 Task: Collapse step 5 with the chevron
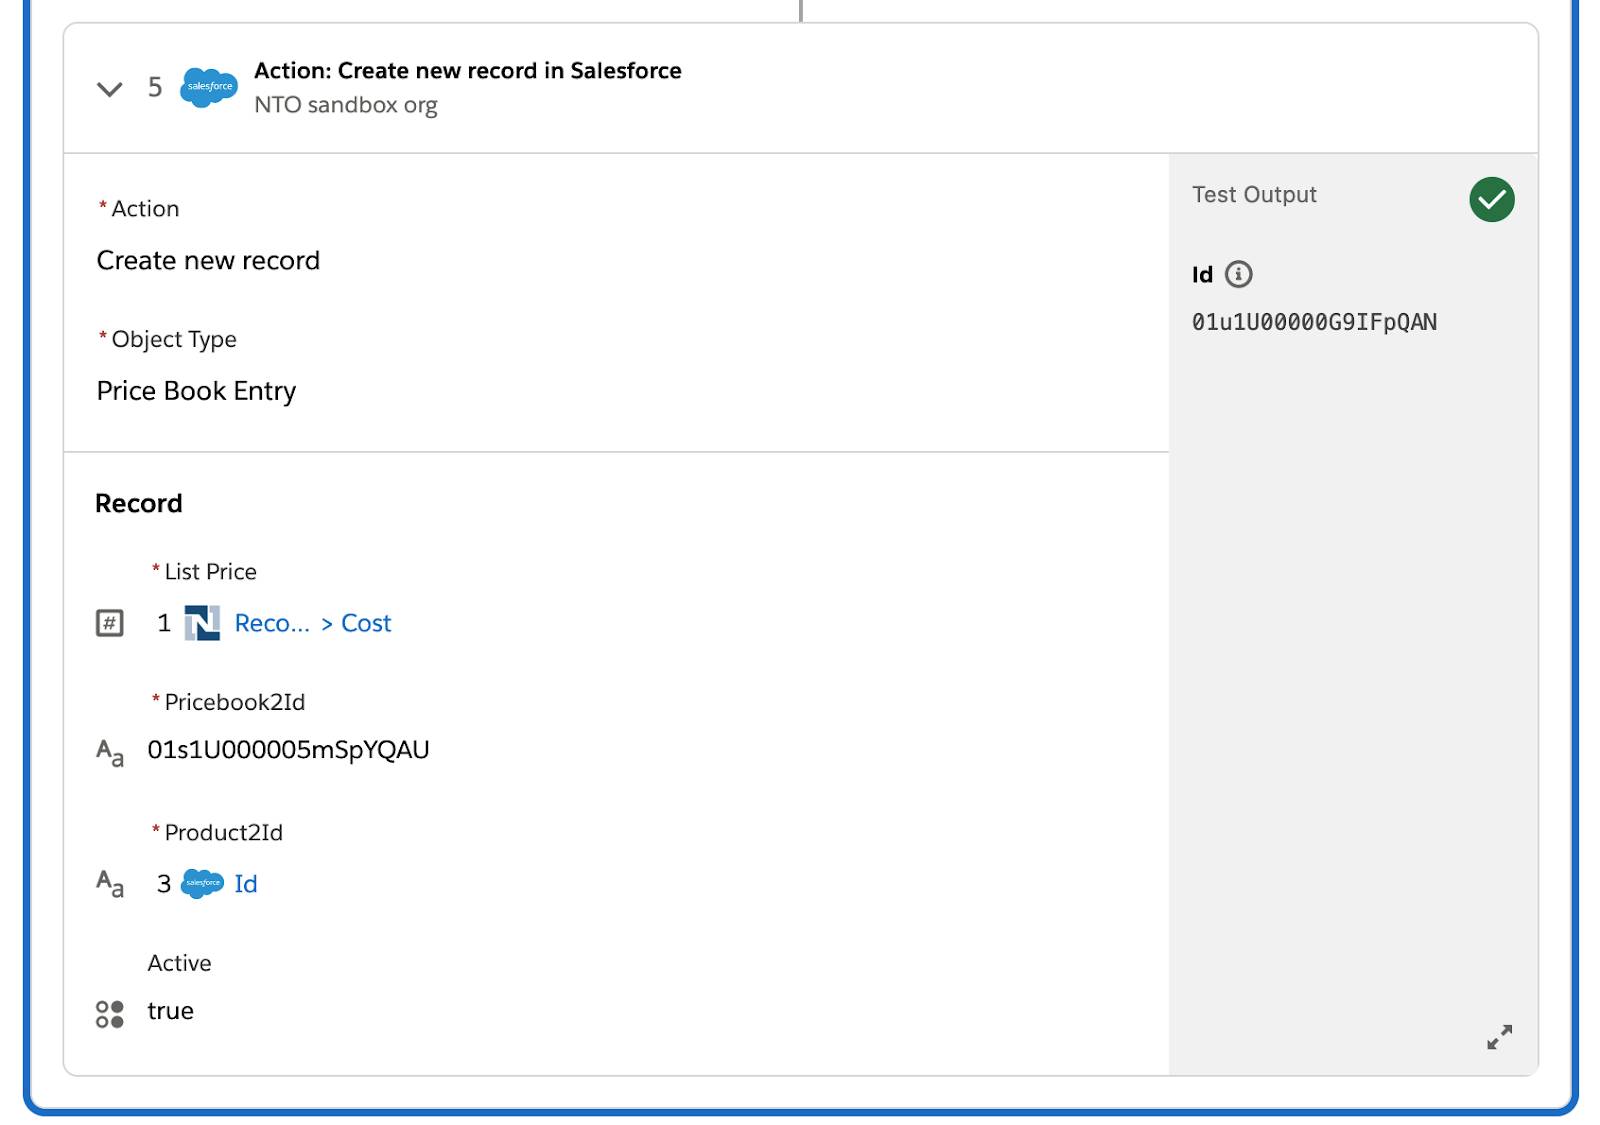click(109, 89)
